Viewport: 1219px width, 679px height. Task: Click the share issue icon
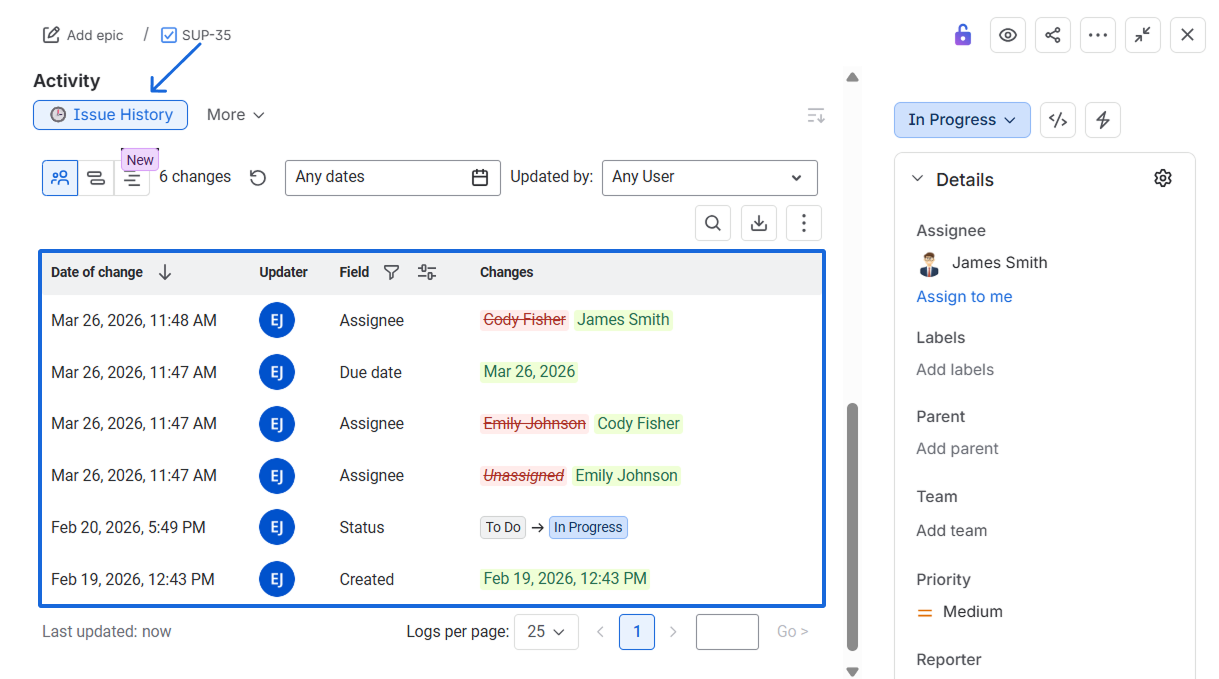click(x=1053, y=35)
